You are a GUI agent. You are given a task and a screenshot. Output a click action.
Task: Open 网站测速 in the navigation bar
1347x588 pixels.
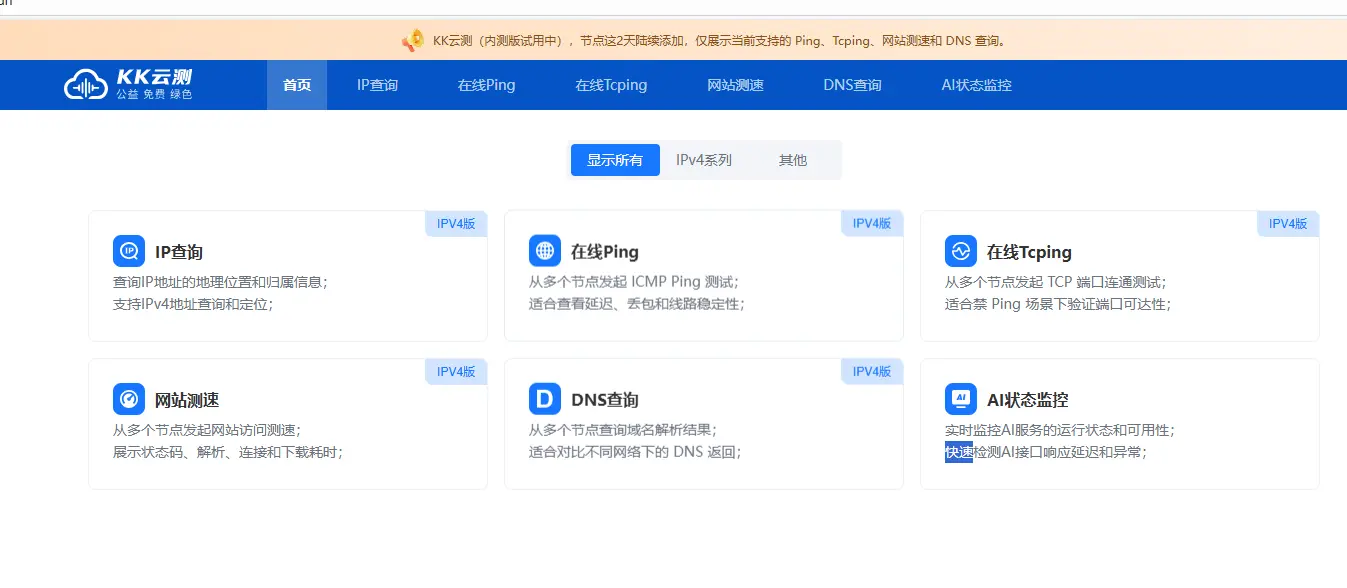pyautogui.click(x=735, y=85)
